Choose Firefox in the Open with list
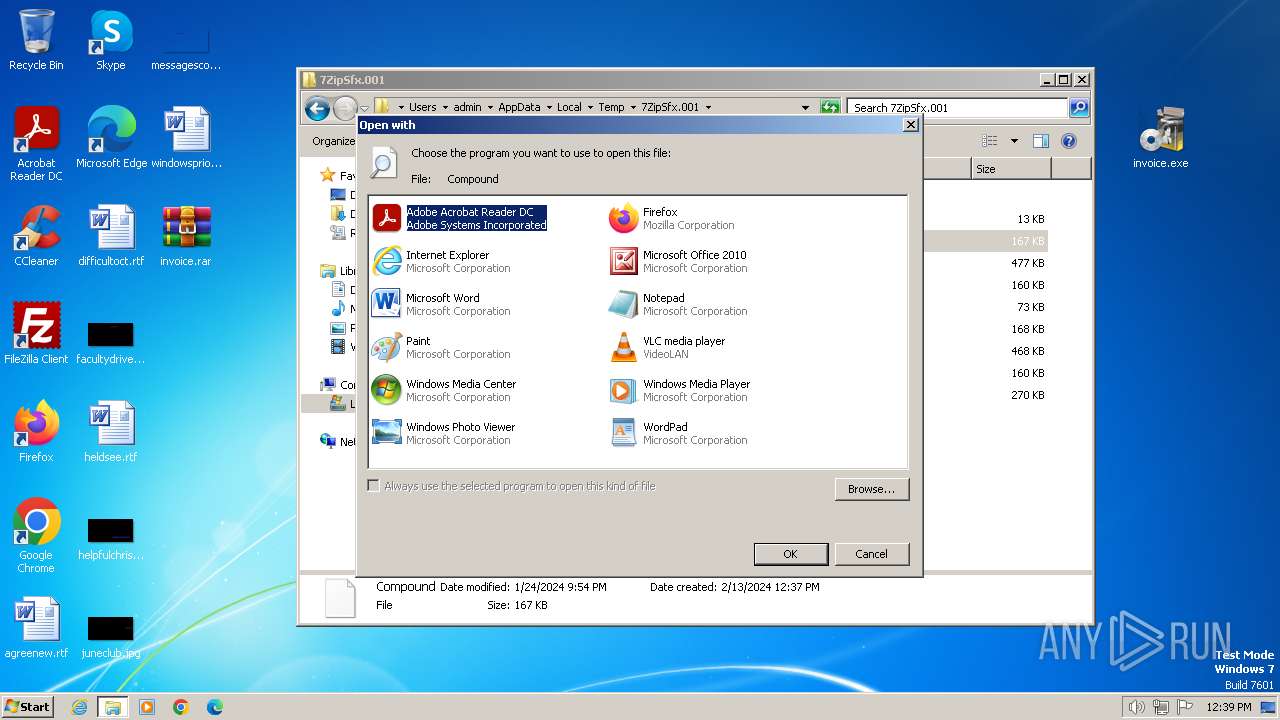Image resolution: width=1280 pixels, height=720 pixels. point(672,218)
